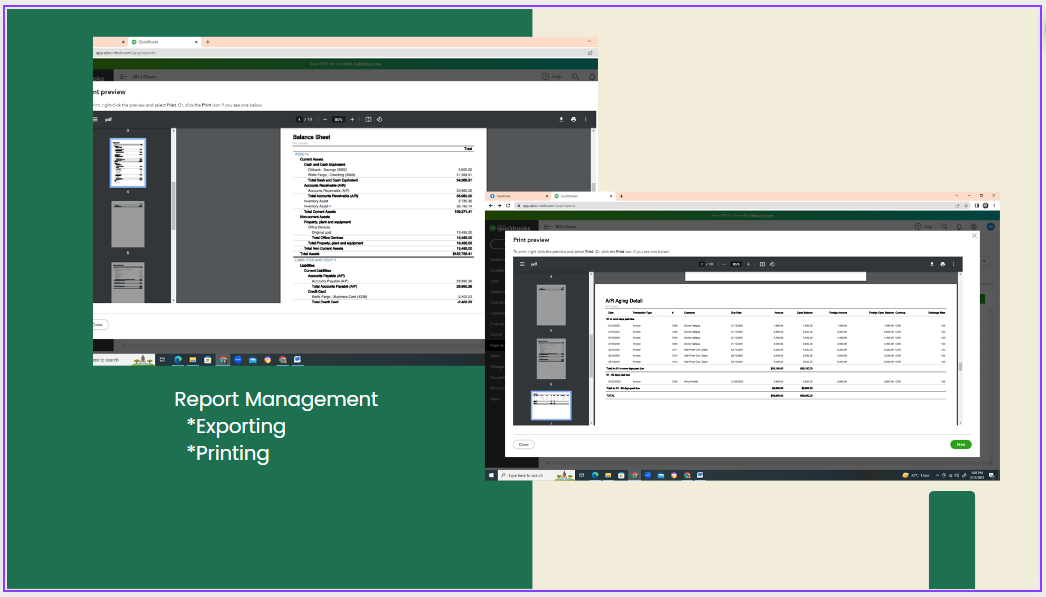Click the QuickBooks search icon in A/R Aging Detail window
The height and width of the screenshot is (597, 1046).
944,227
